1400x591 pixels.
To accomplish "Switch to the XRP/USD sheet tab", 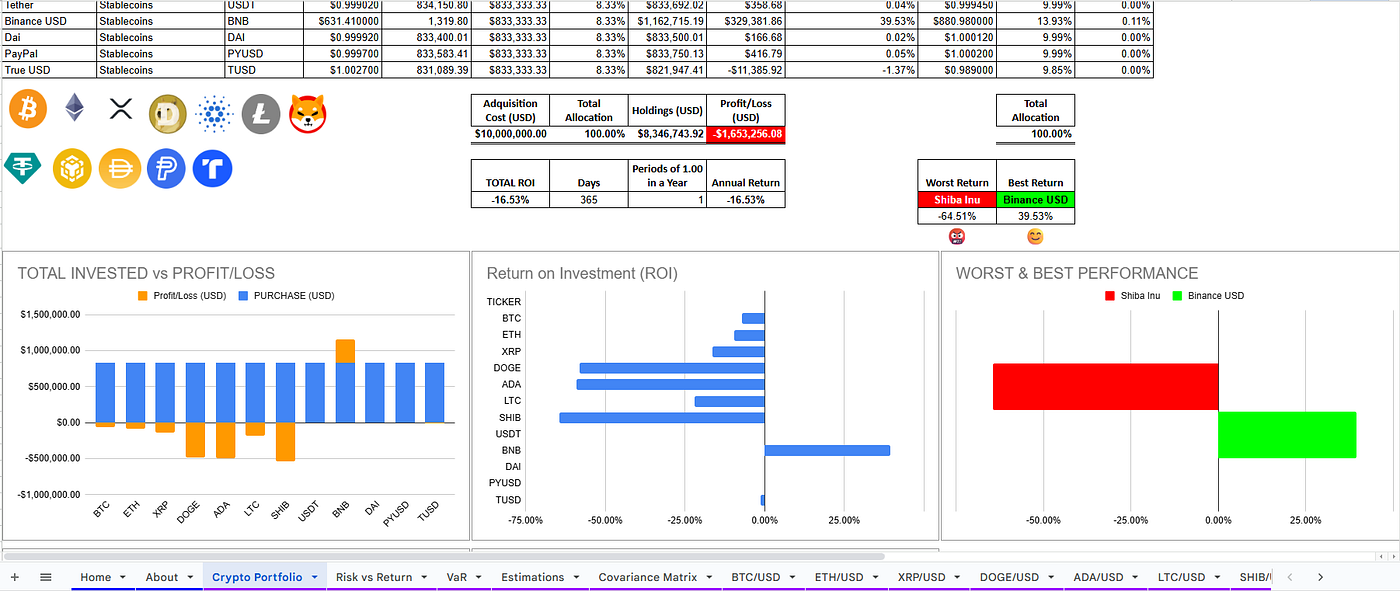I will coord(921,577).
